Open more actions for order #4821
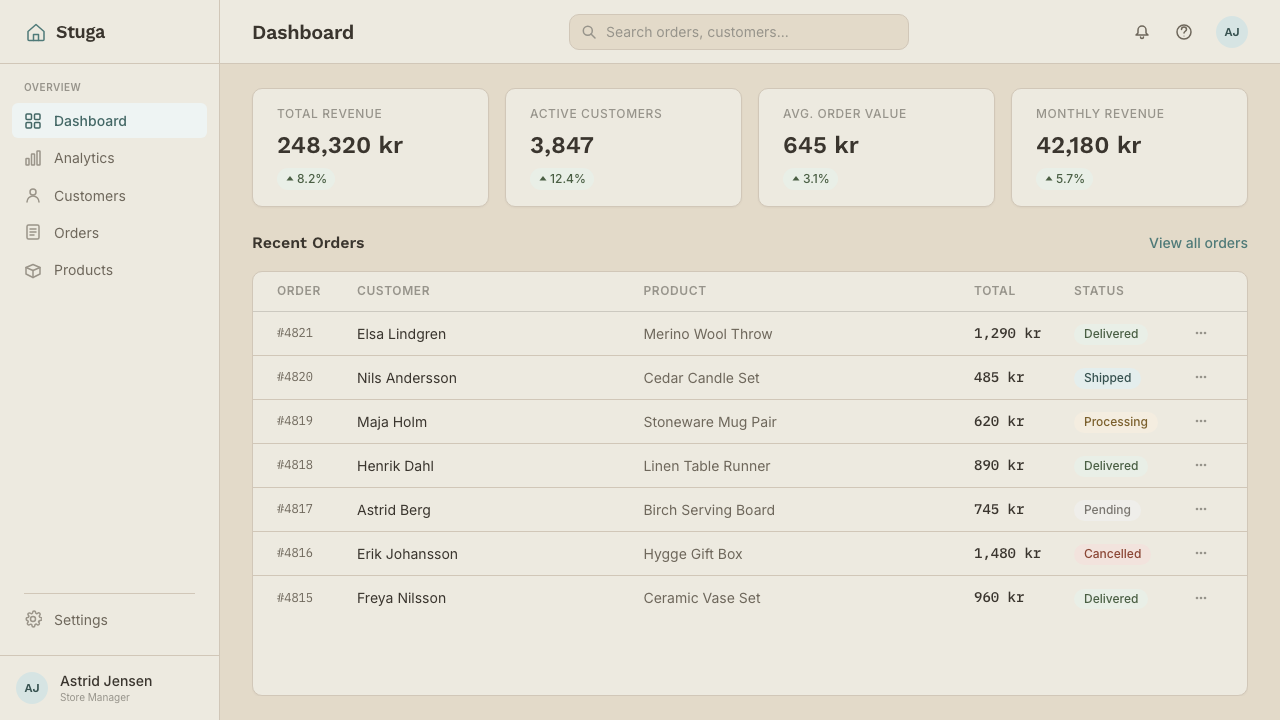The width and height of the screenshot is (1280, 720). pyautogui.click(x=1201, y=333)
